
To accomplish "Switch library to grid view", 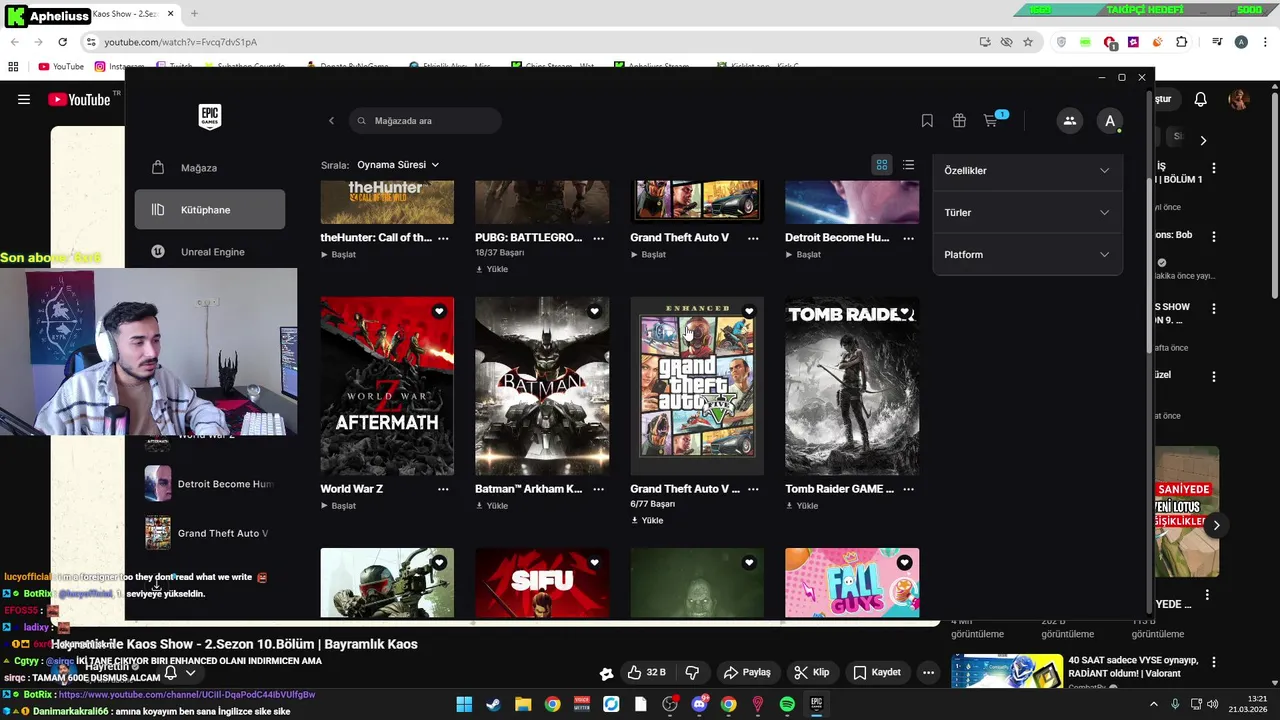I will (x=882, y=165).
